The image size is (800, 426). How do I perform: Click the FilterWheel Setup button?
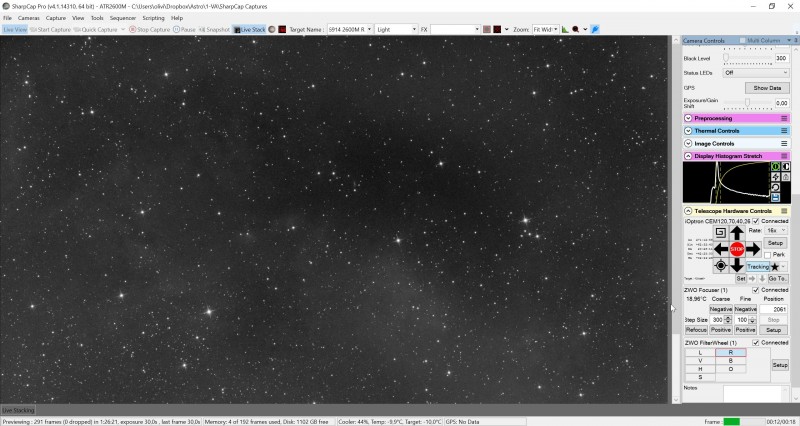coord(780,365)
